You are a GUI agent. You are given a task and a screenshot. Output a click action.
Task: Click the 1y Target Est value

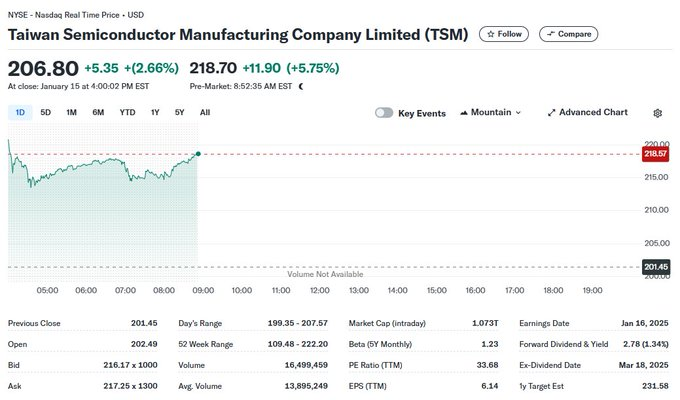pyautogui.click(x=654, y=386)
